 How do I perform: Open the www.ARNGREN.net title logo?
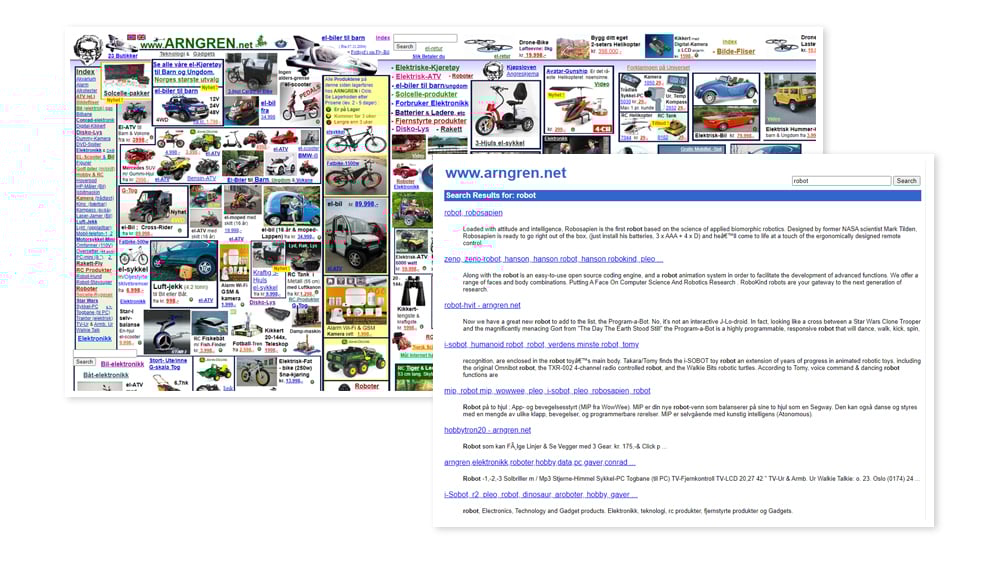click(196, 43)
